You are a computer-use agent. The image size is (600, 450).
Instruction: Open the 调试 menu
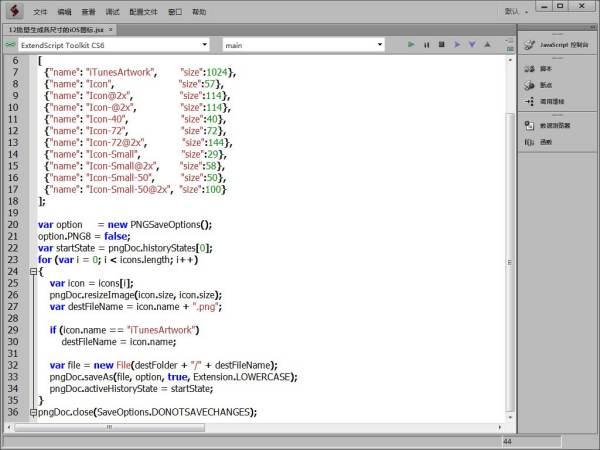click(x=112, y=12)
